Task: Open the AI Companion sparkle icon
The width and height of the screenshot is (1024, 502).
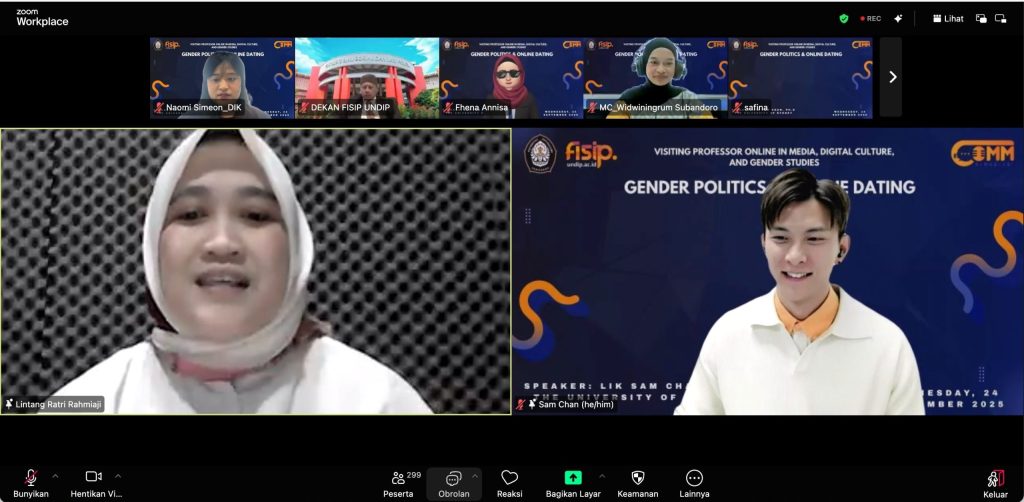Action: (x=898, y=18)
